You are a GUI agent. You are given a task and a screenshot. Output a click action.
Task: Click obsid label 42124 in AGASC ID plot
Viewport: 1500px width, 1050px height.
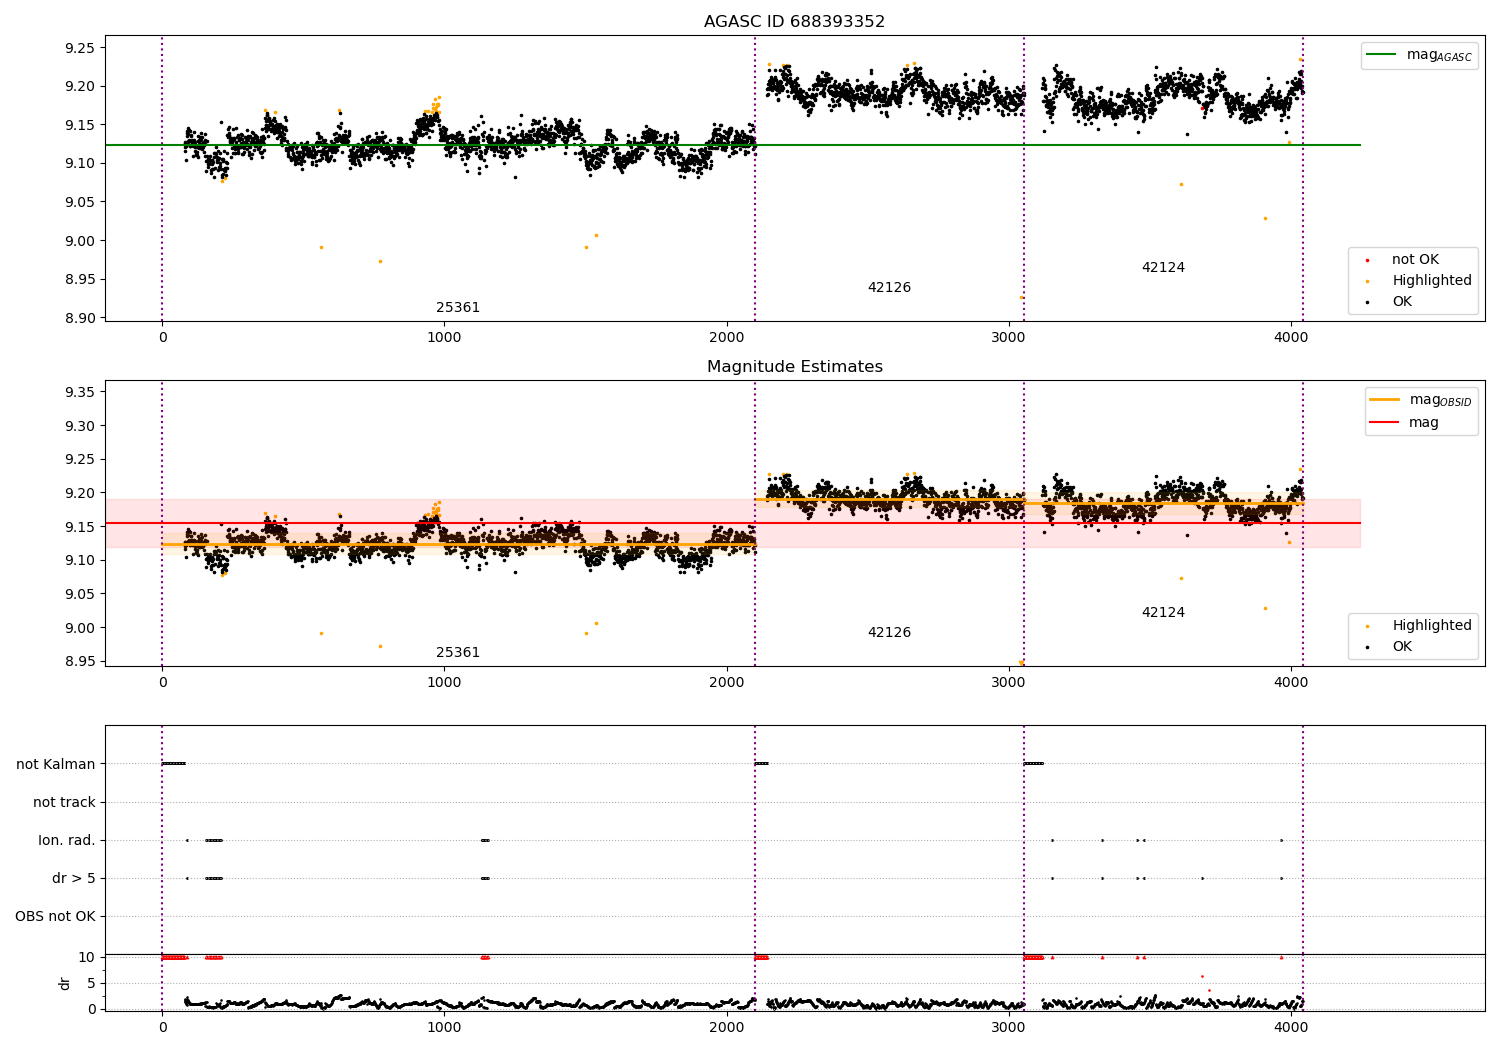[1163, 267]
